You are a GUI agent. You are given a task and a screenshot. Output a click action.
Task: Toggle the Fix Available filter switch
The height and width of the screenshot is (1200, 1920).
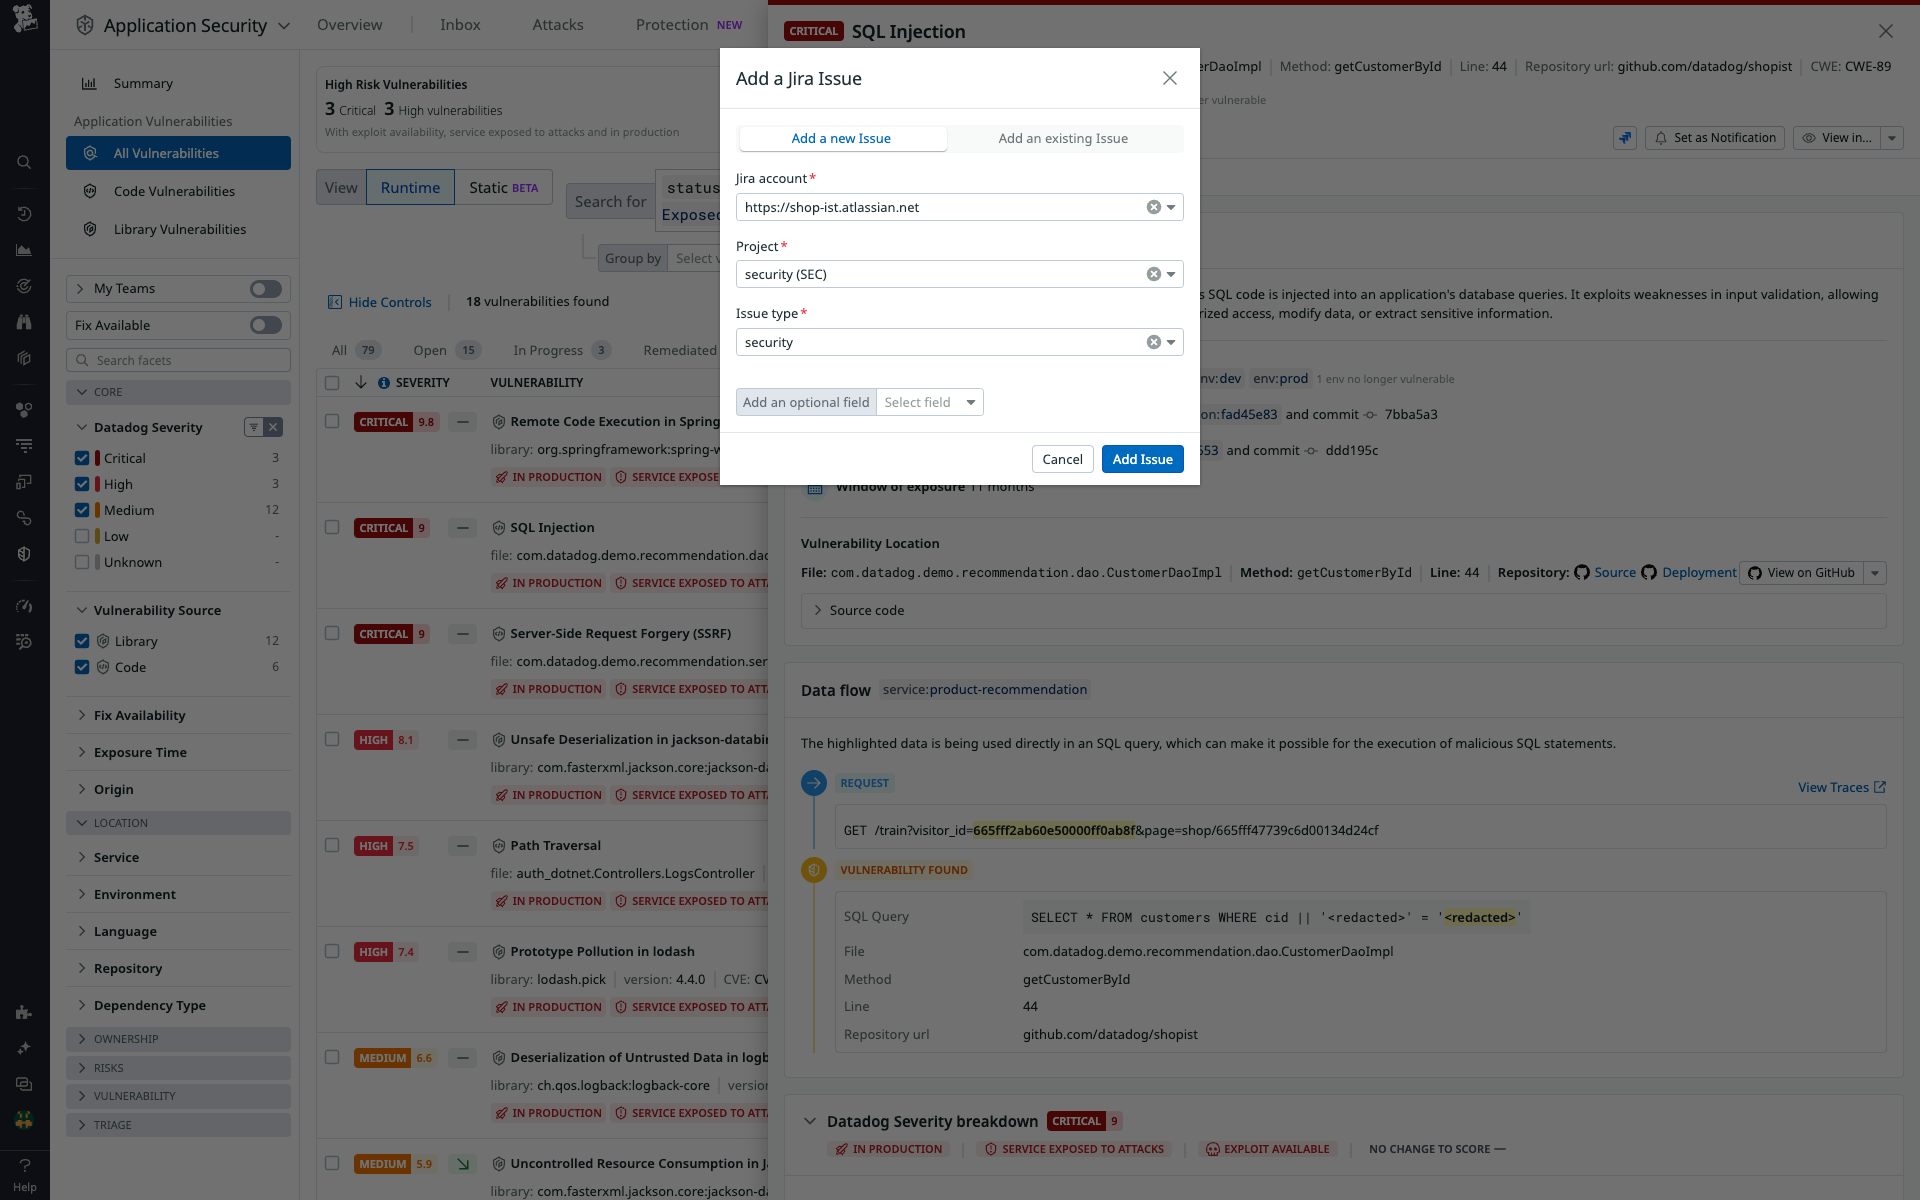(x=265, y=325)
